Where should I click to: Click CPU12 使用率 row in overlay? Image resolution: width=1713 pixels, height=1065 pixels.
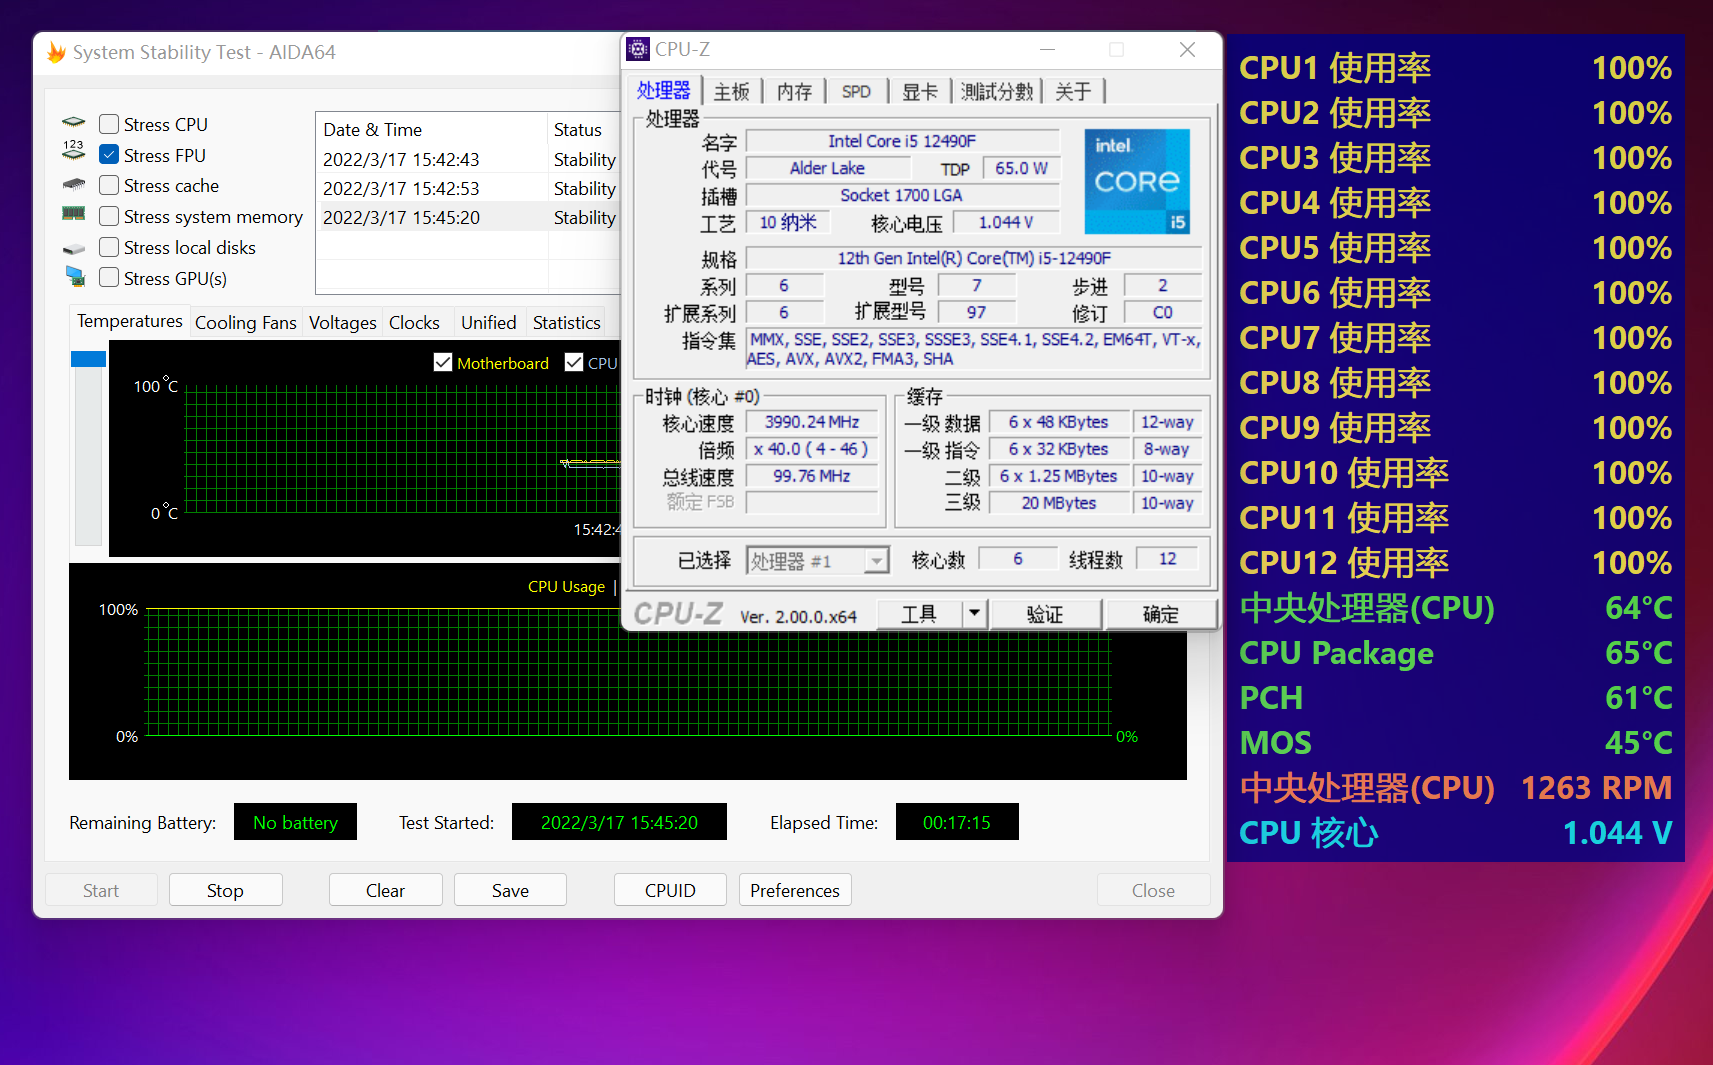tap(1455, 563)
